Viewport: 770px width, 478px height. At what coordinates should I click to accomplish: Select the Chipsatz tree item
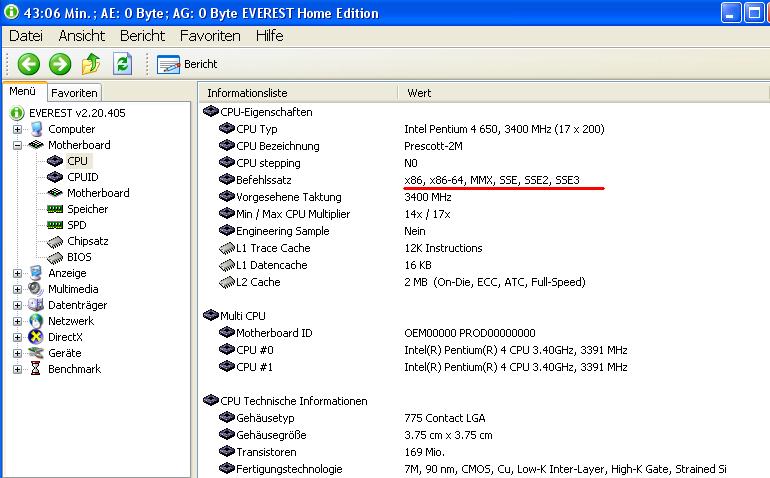(88, 241)
